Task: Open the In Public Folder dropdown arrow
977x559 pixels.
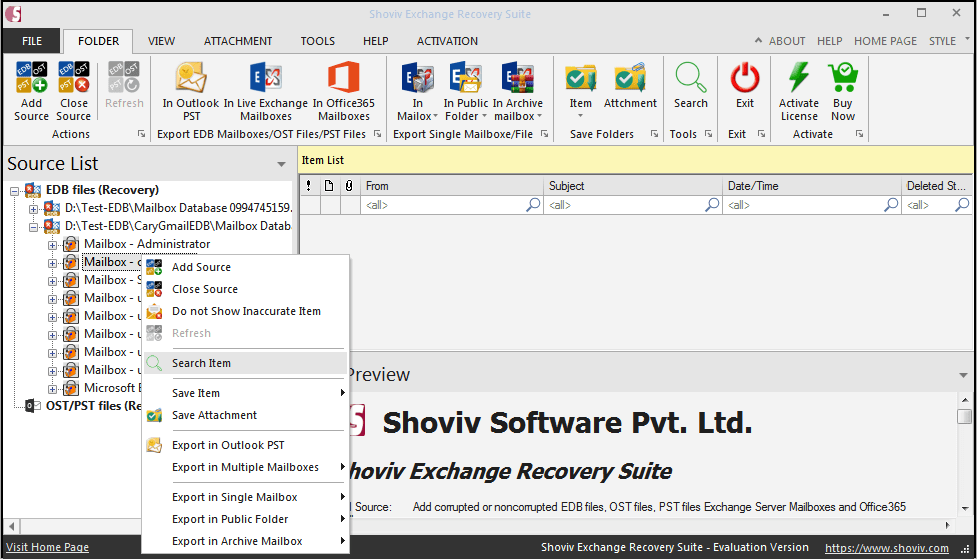Action: pos(484,117)
